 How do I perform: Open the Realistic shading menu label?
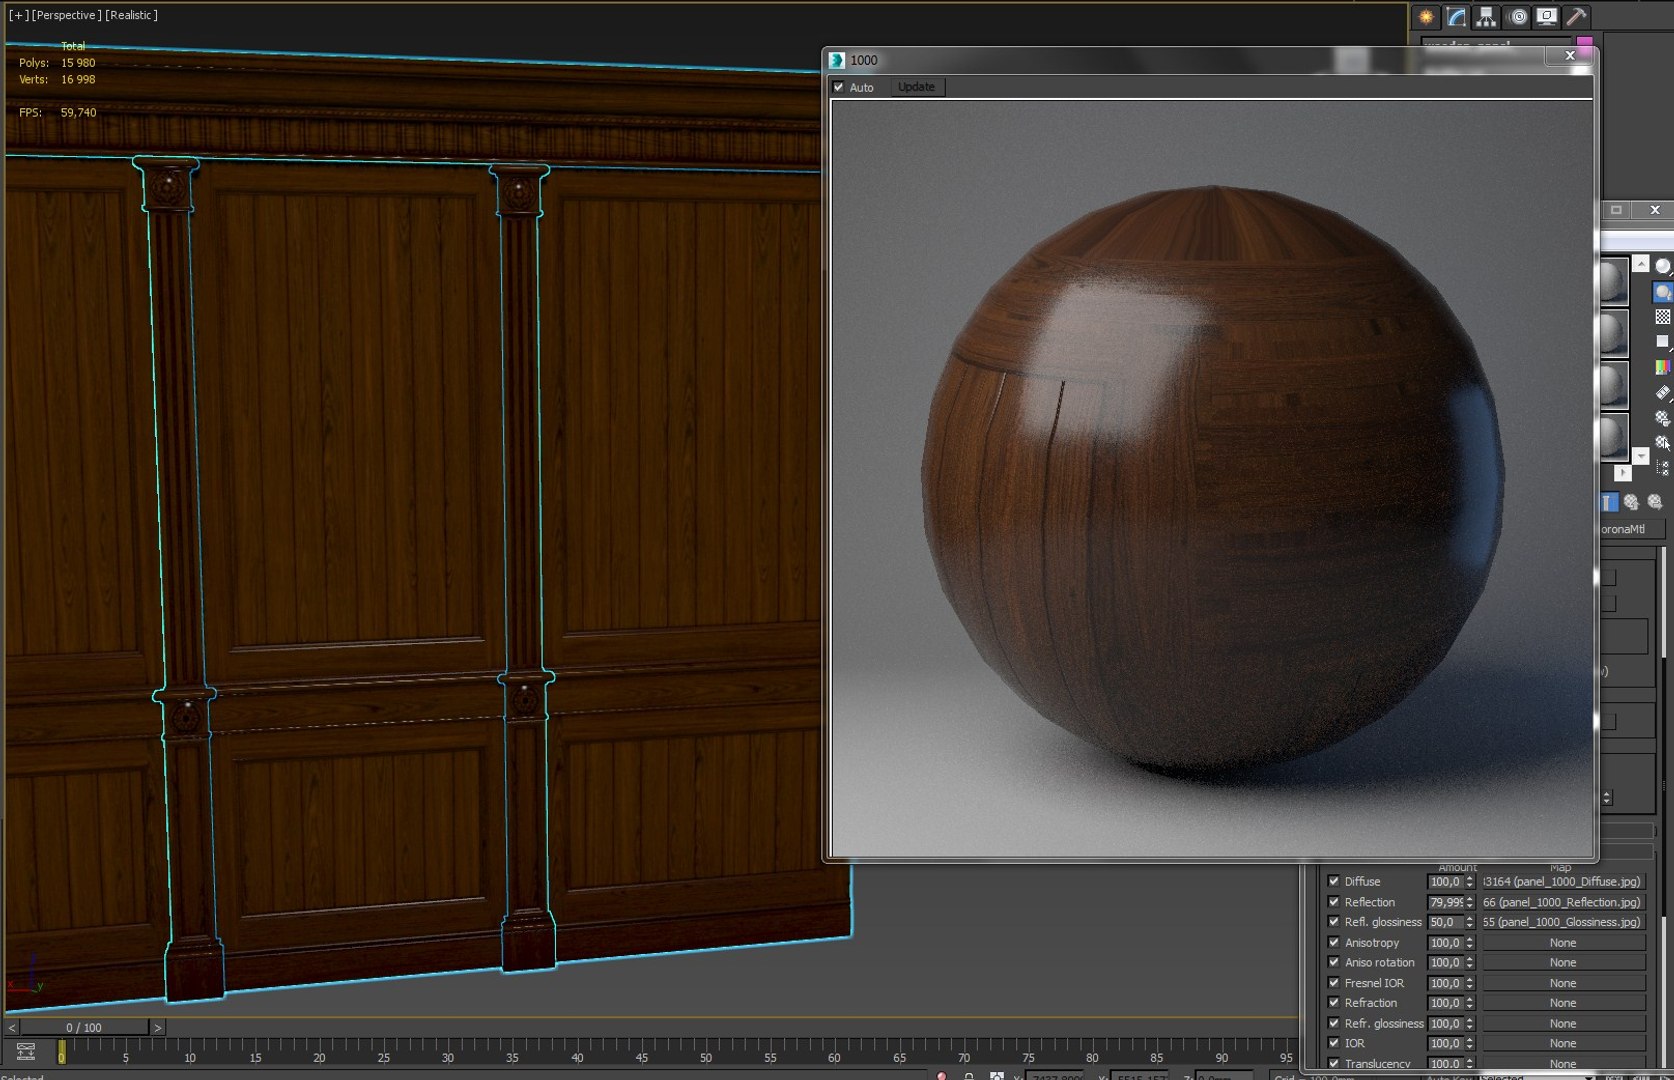[131, 15]
